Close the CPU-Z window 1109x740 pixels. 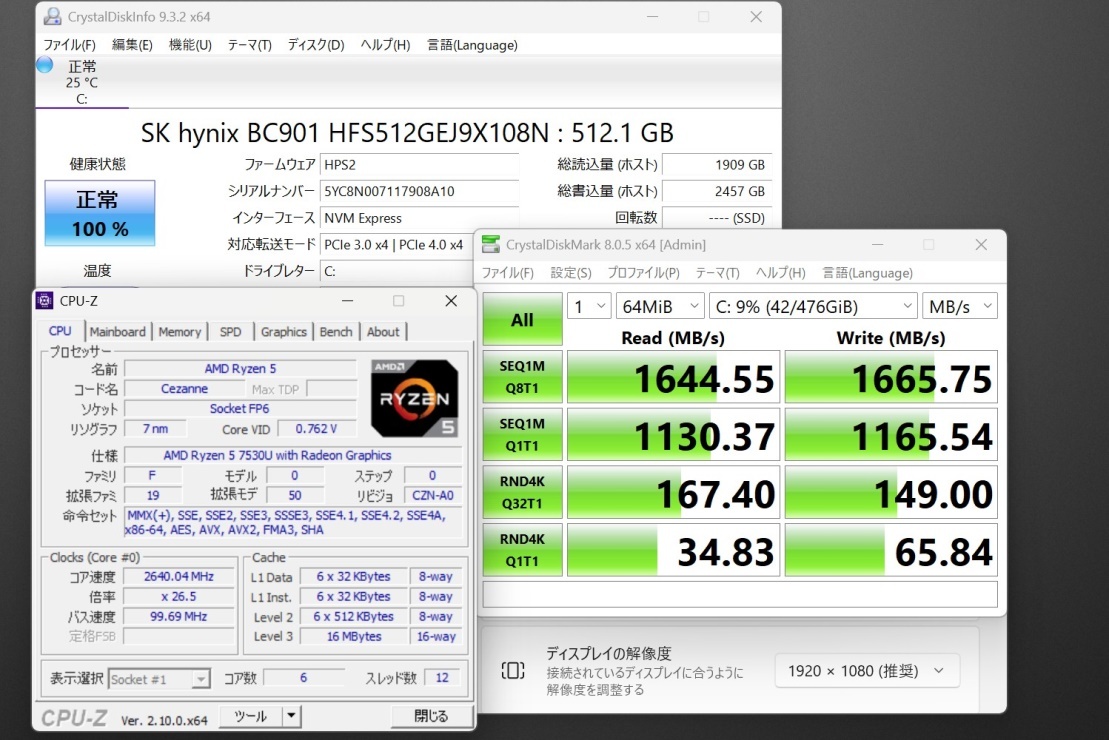[x=451, y=301]
